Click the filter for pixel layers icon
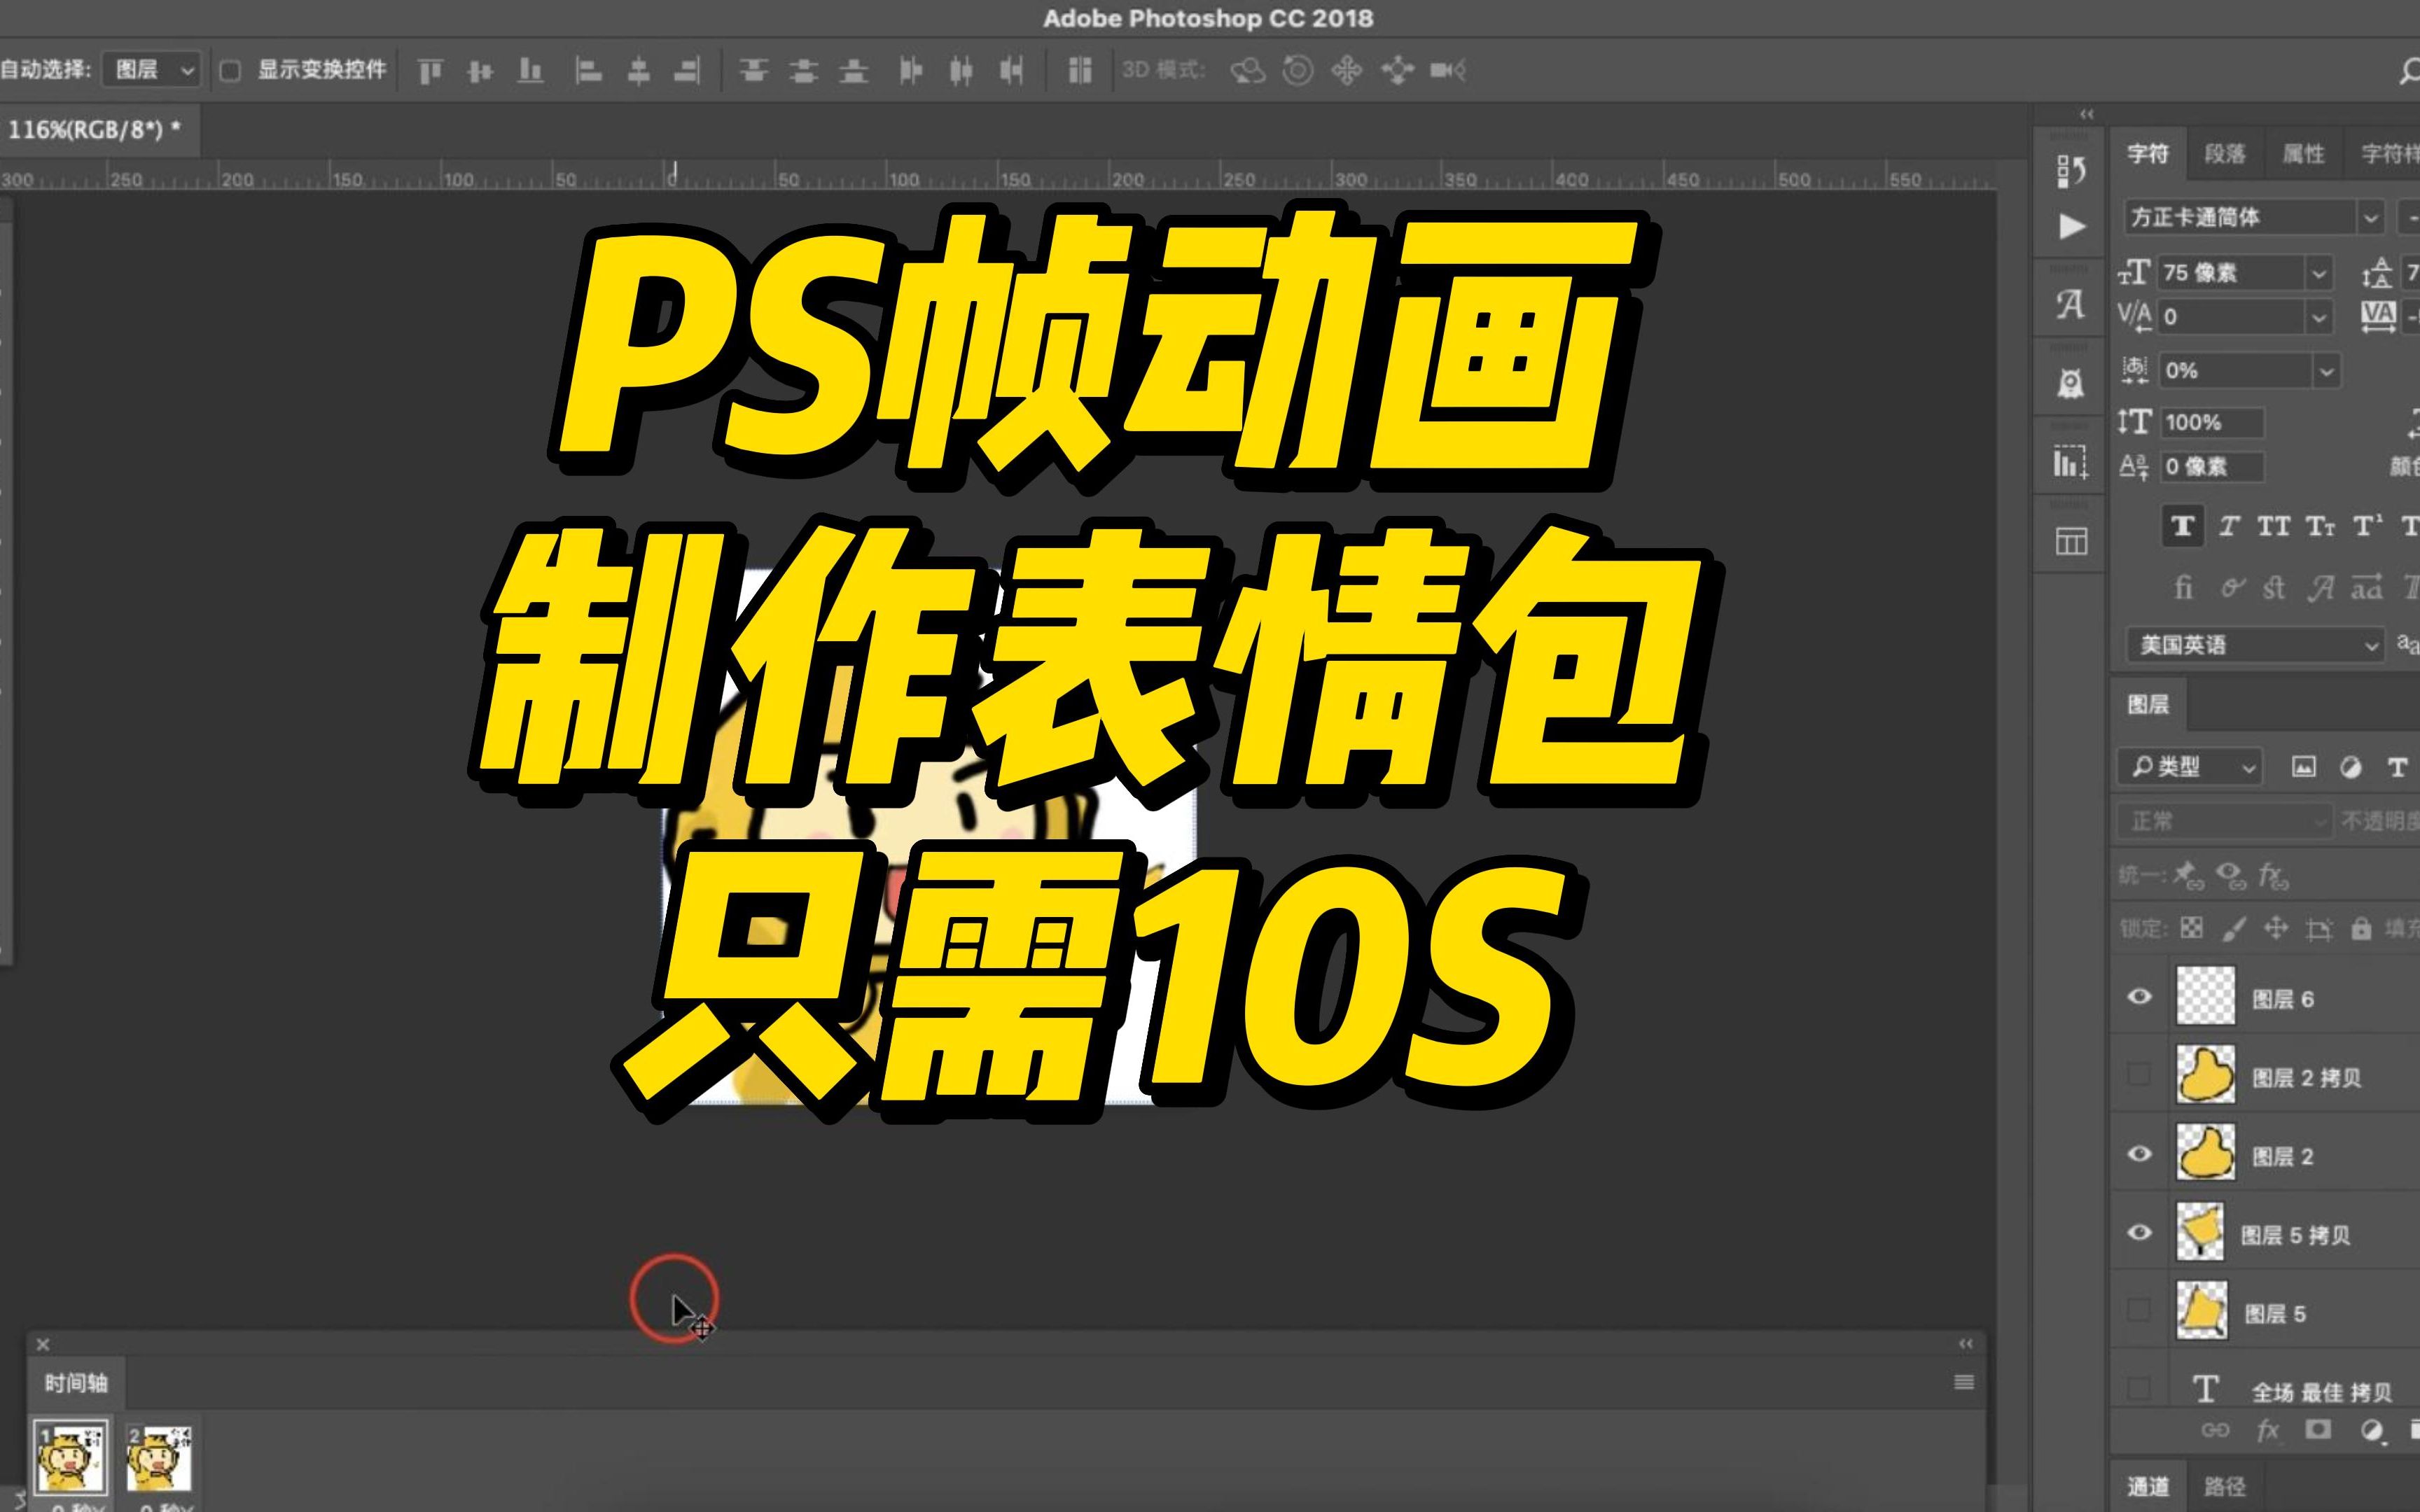The height and width of the screenshot is (1512, 2420). [2305, 767]
